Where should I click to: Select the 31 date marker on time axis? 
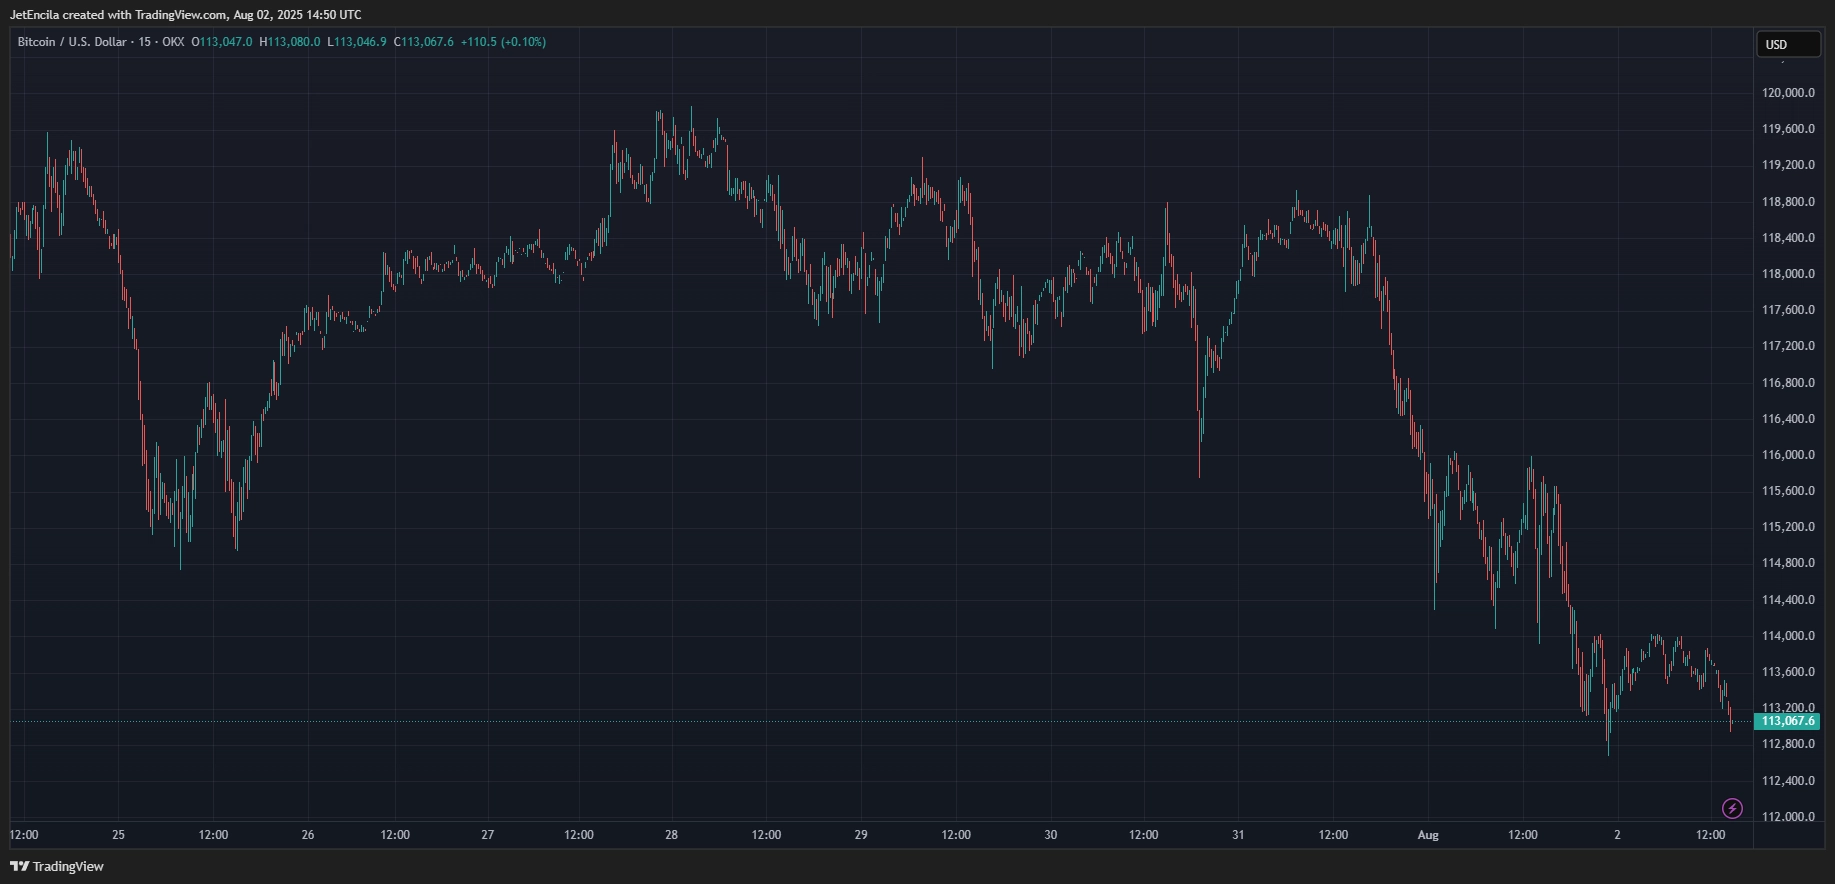click(1238, 835)
